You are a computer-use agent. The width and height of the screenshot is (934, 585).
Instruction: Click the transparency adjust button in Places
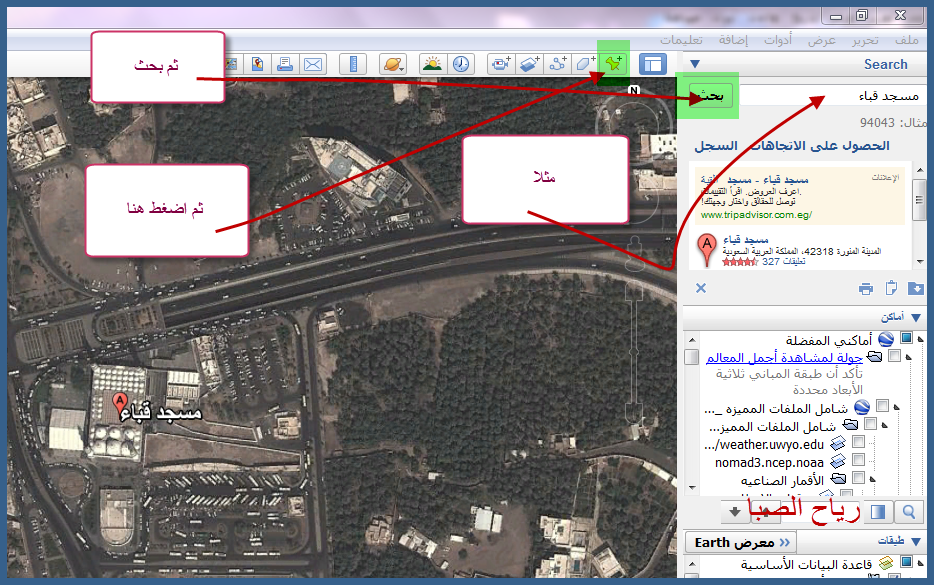point(878,511)
